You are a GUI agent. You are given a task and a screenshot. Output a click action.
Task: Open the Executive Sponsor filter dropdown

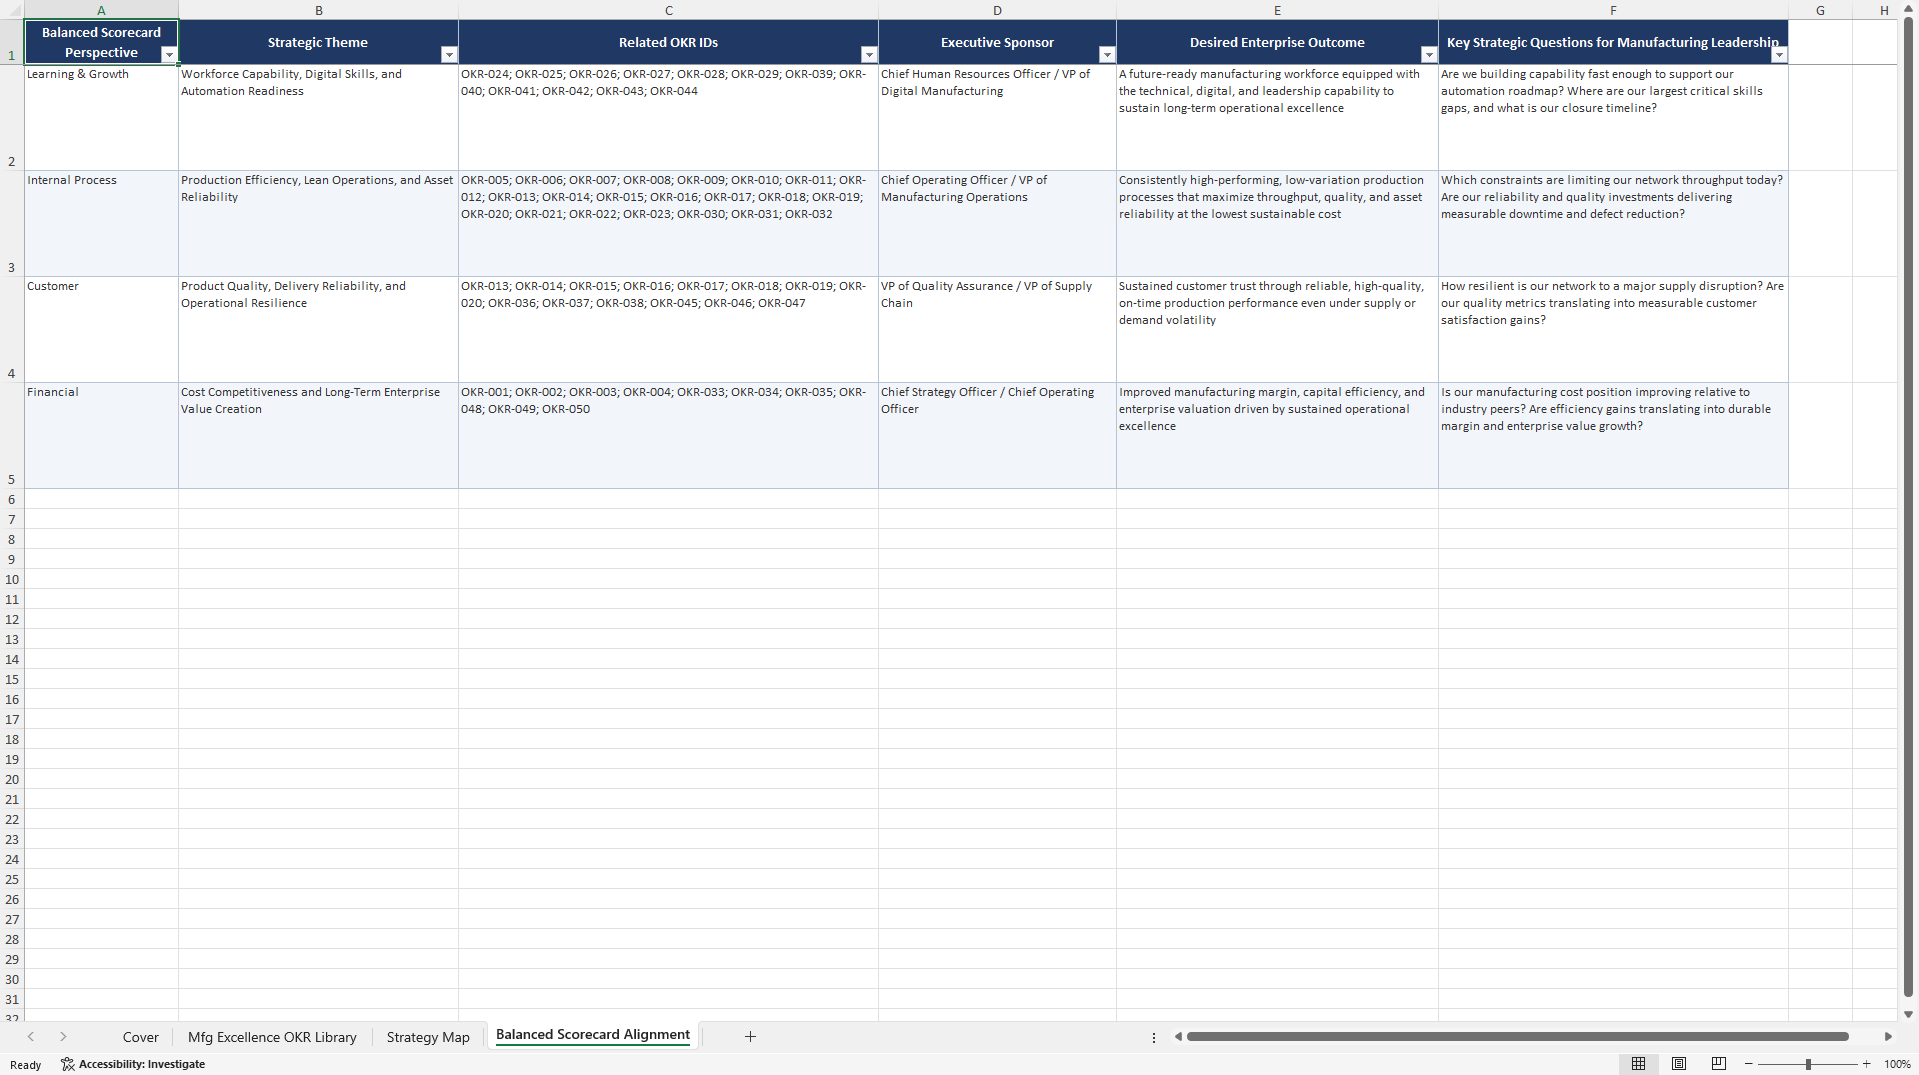click(1107, 55)
